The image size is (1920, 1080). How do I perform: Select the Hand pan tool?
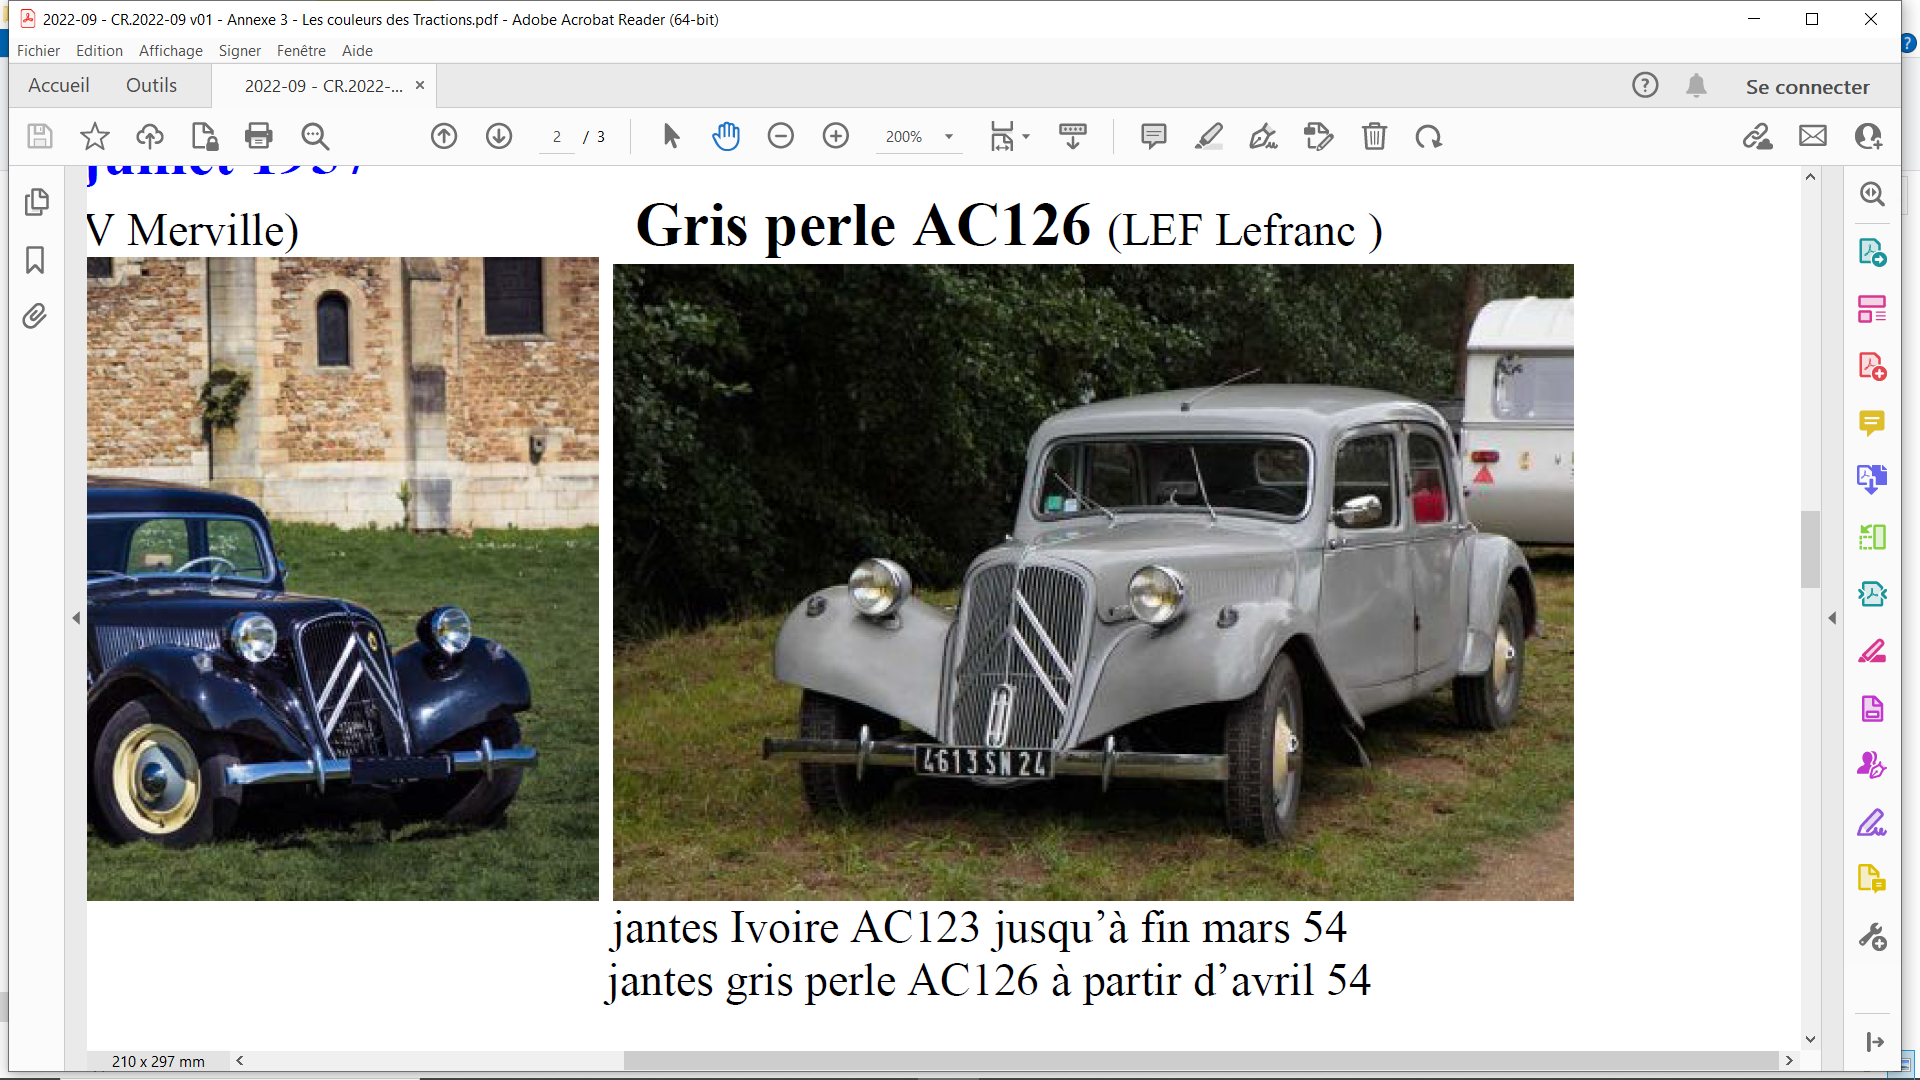[x=726, y=136]
